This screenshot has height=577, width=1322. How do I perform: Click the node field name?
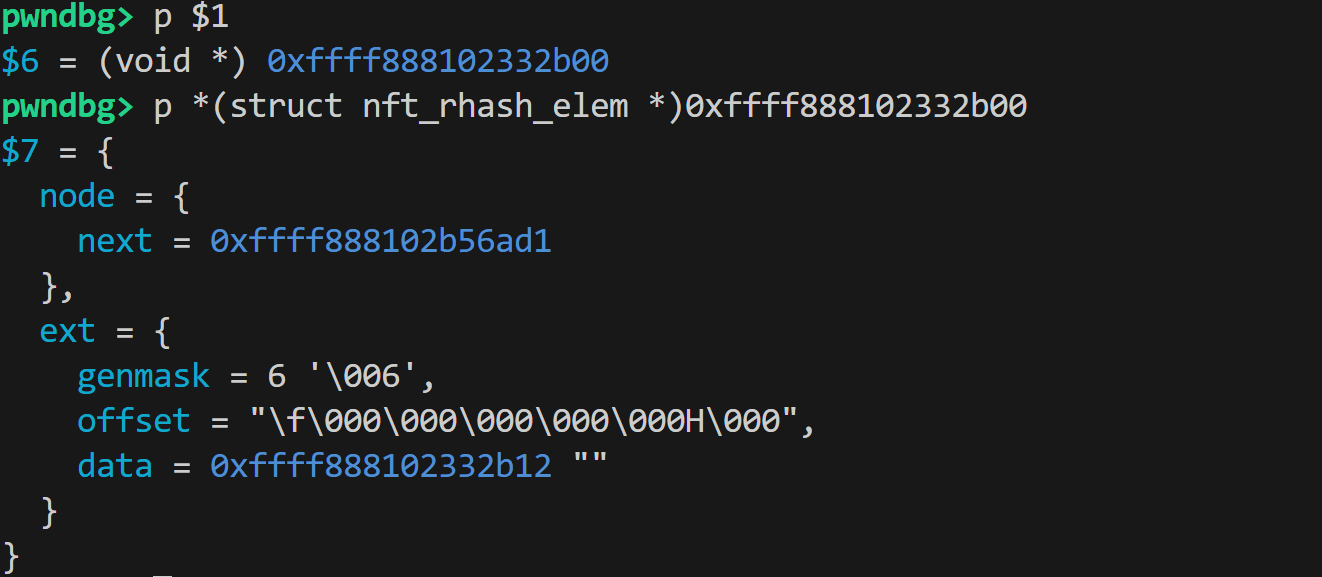tap(77, 197)
